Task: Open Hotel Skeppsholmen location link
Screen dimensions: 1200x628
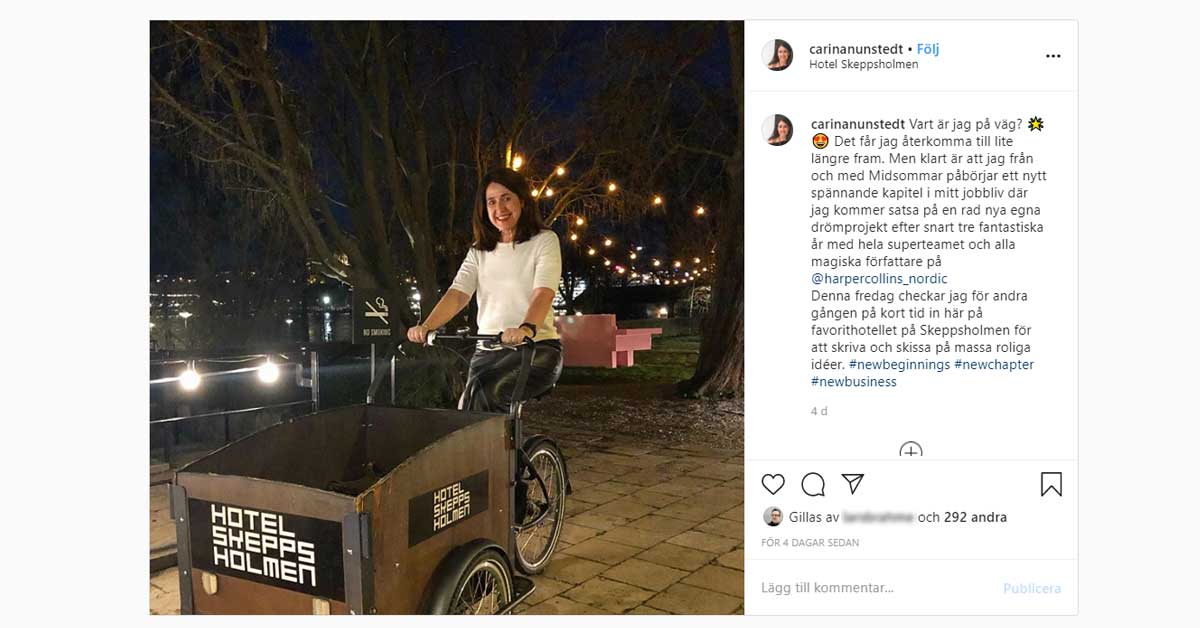Action: [x=863, y=65]
